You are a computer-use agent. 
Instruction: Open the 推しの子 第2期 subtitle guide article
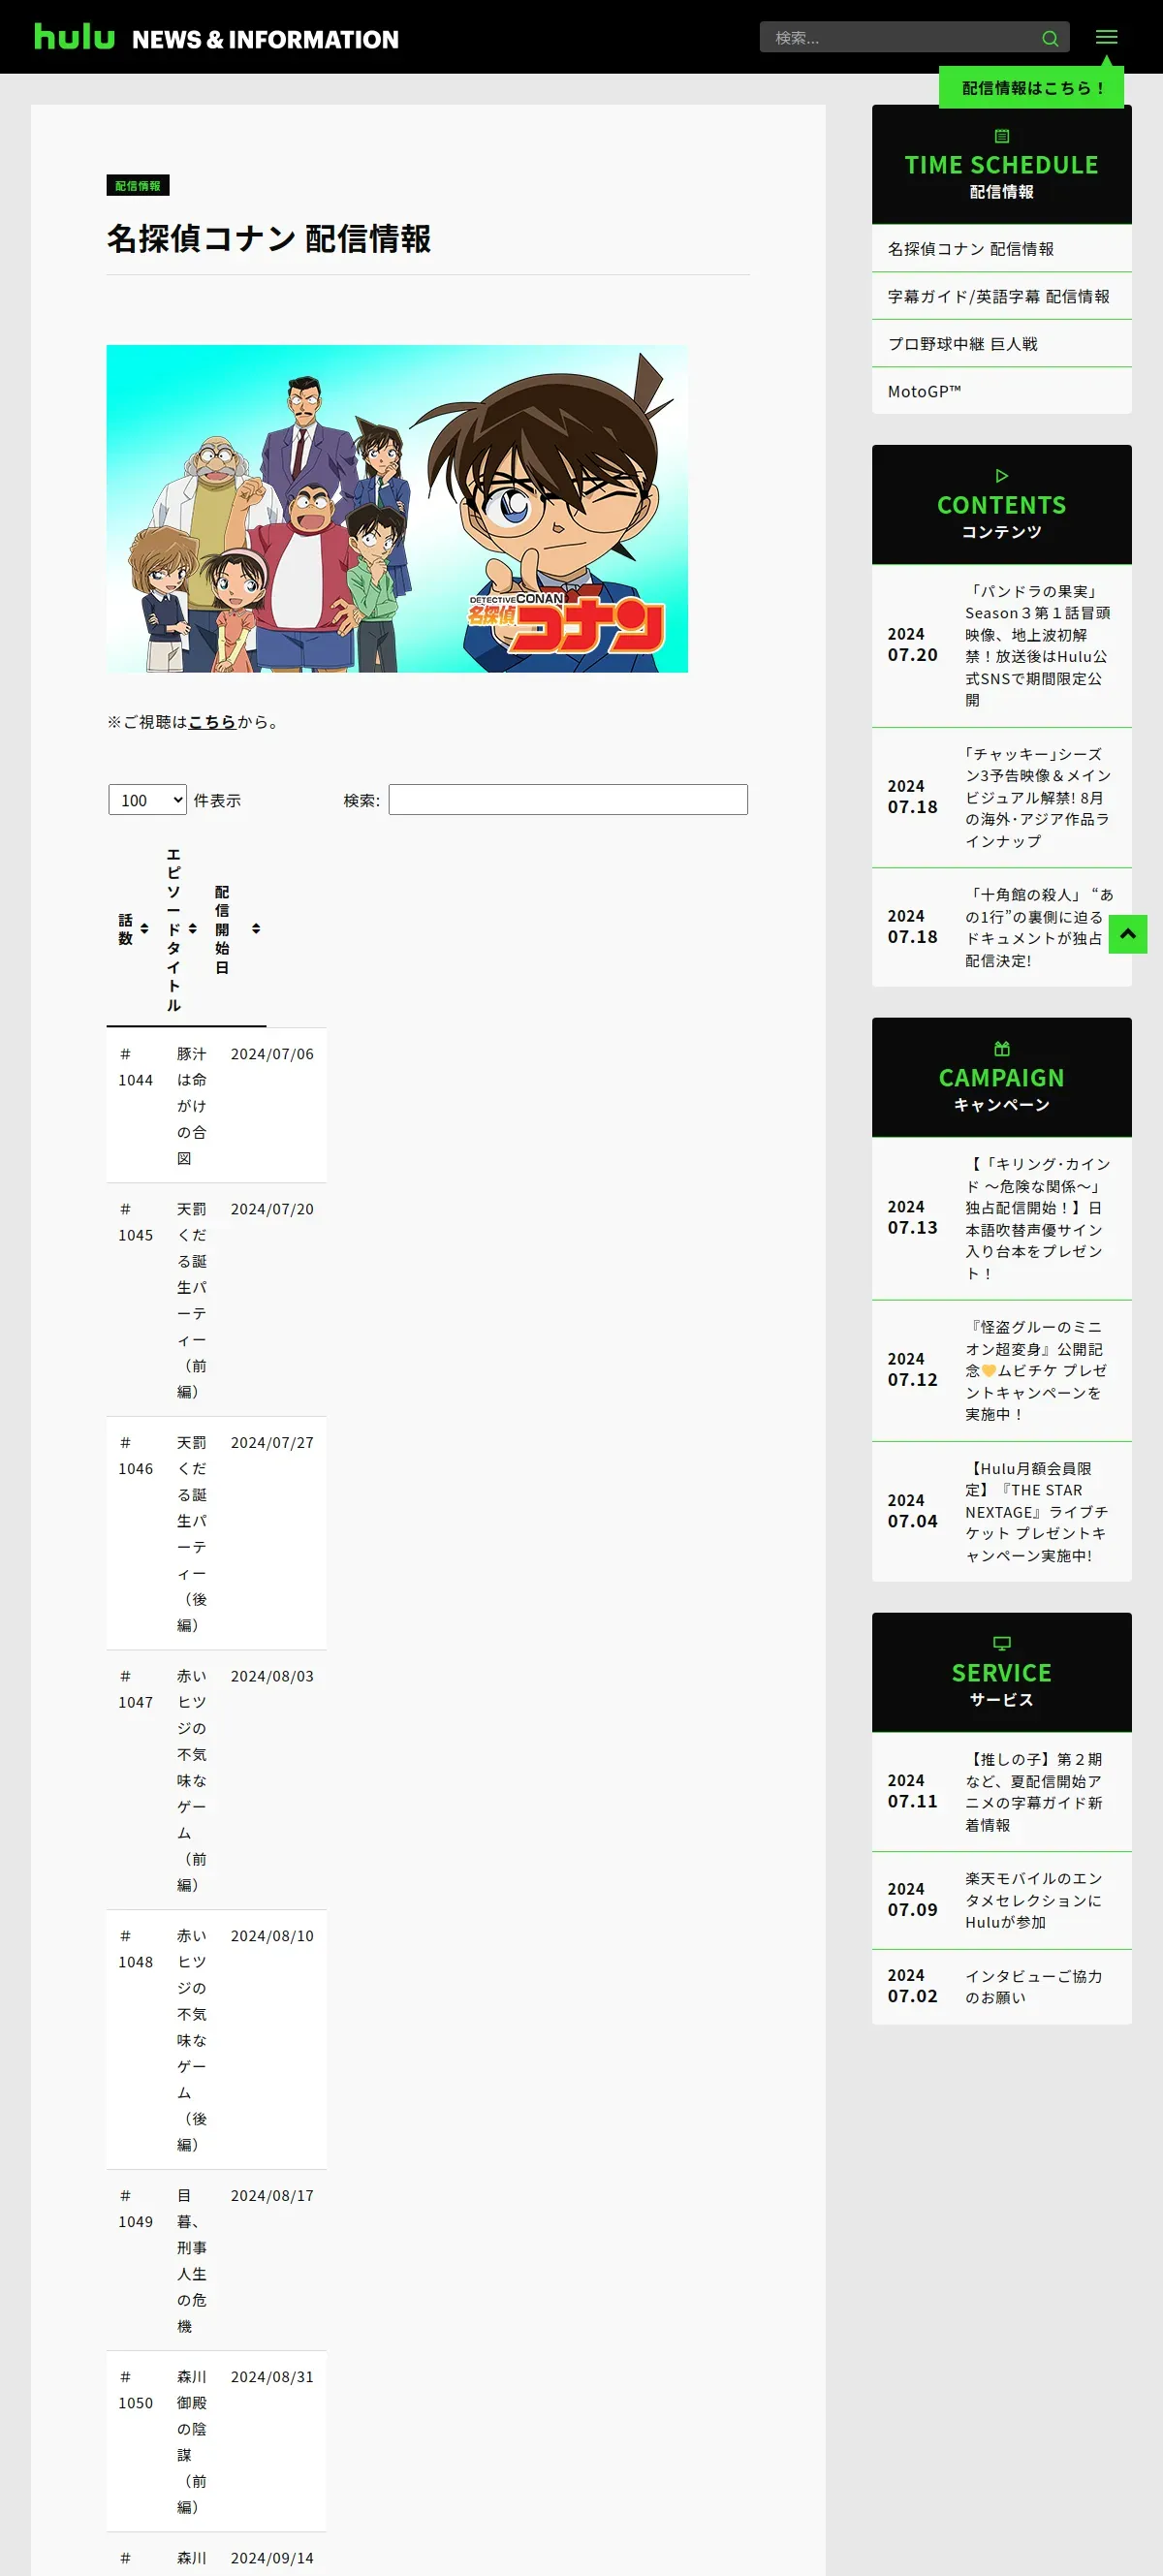pyautogui.click(x=1001, y=1792)
